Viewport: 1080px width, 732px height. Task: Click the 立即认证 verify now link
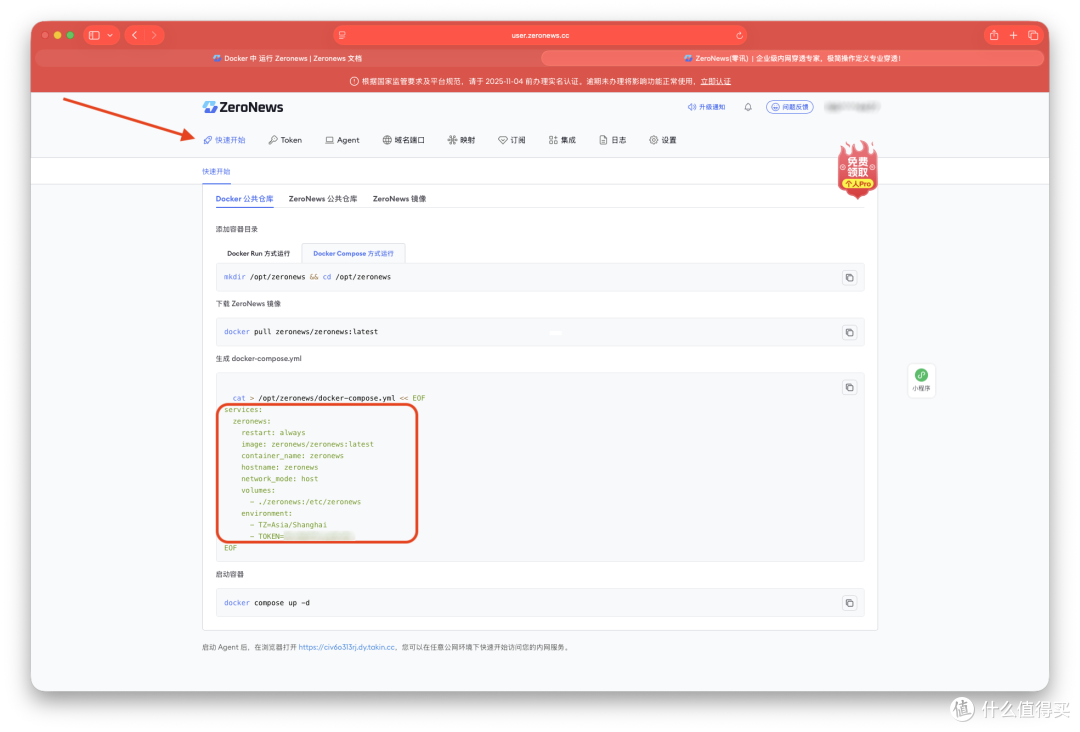point(716,81)
